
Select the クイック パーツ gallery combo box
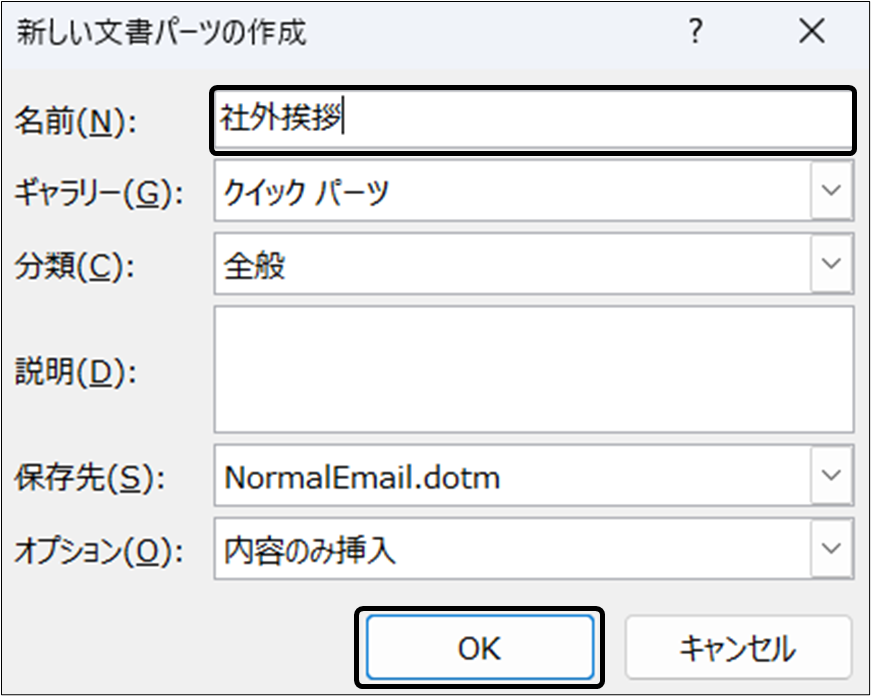(x=512, y=191)
